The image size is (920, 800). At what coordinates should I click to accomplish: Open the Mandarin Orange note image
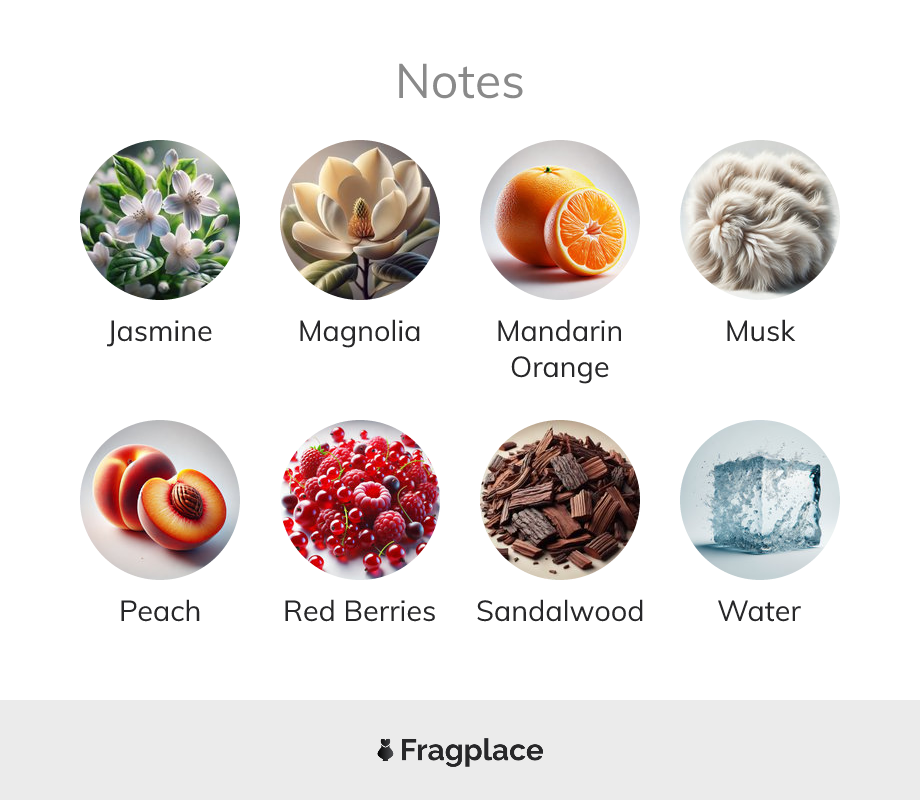[560, 220]
